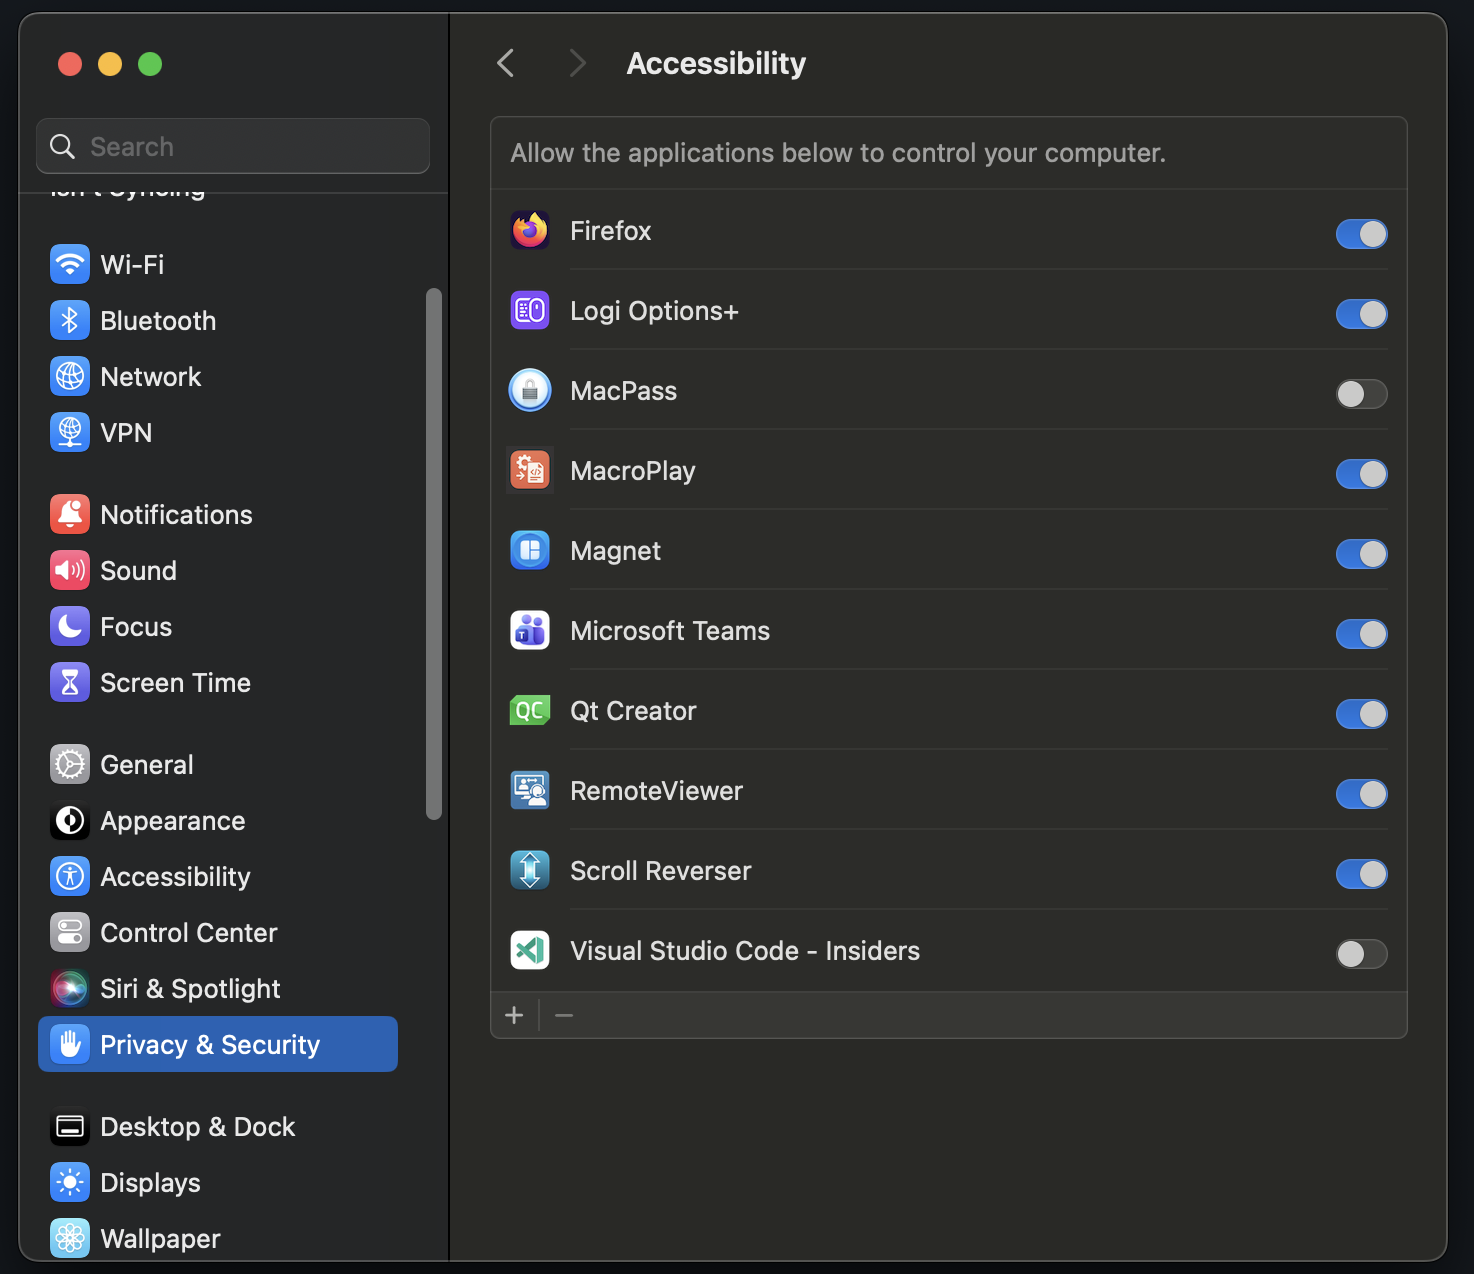Click the forward navigation chevron
Image resolution: width=1474 pixels, height=1274 pixels.
[577, 62]
